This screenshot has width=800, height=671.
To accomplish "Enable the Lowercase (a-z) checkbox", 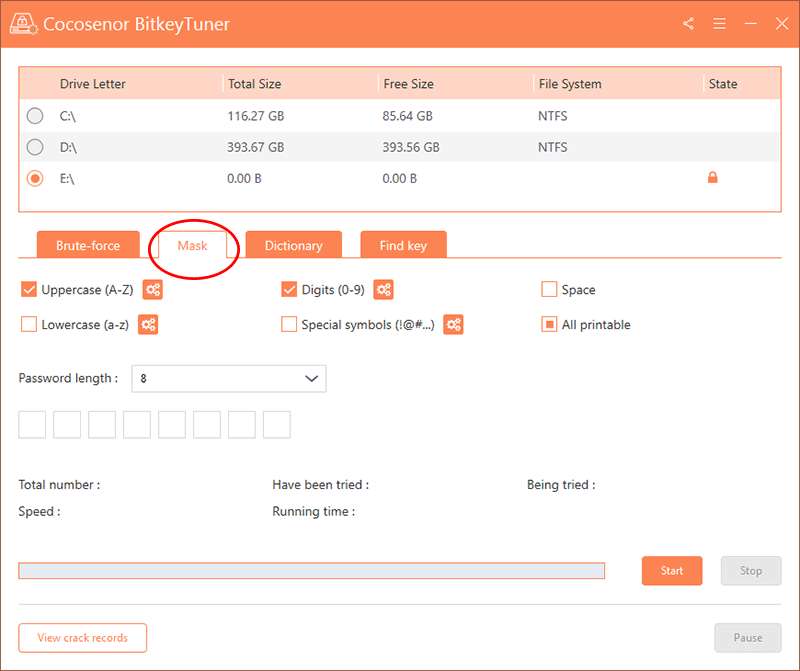I will coord(29,324).
